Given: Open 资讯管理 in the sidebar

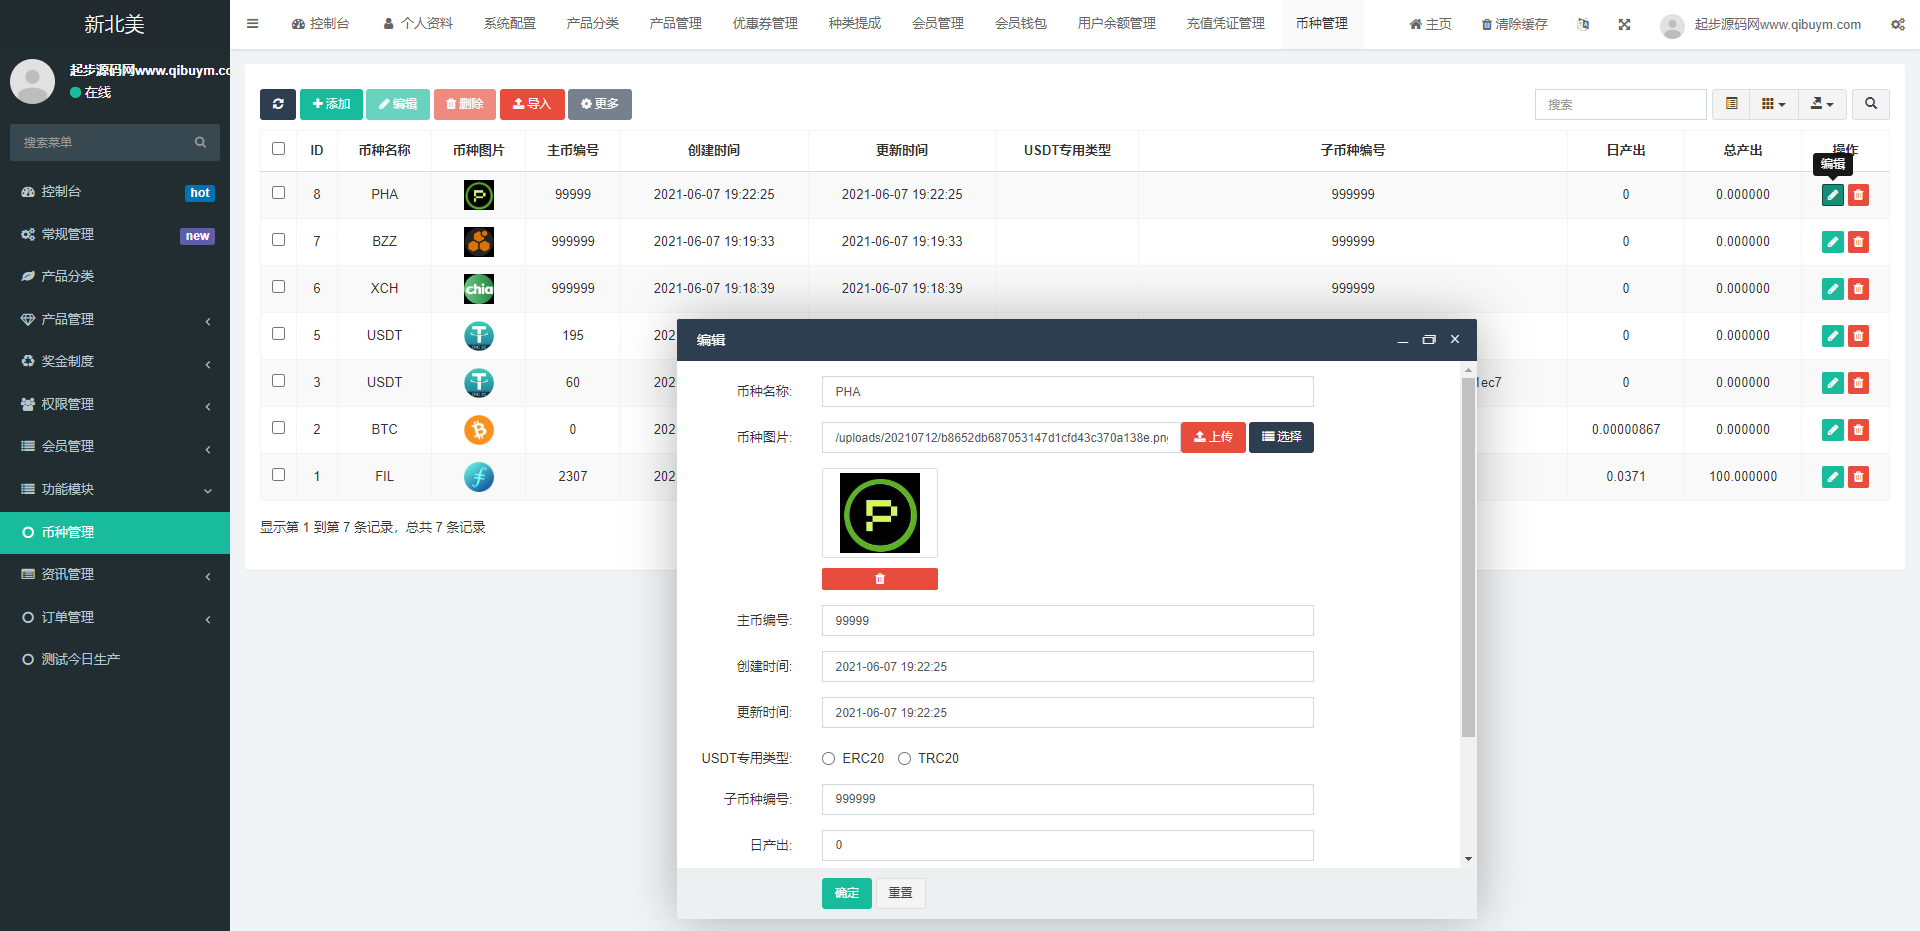Looking at the screenshot, I should pos(115,574).
